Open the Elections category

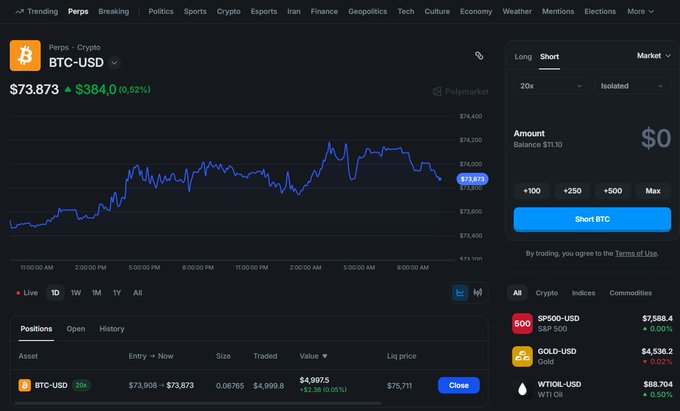(600, 12)
